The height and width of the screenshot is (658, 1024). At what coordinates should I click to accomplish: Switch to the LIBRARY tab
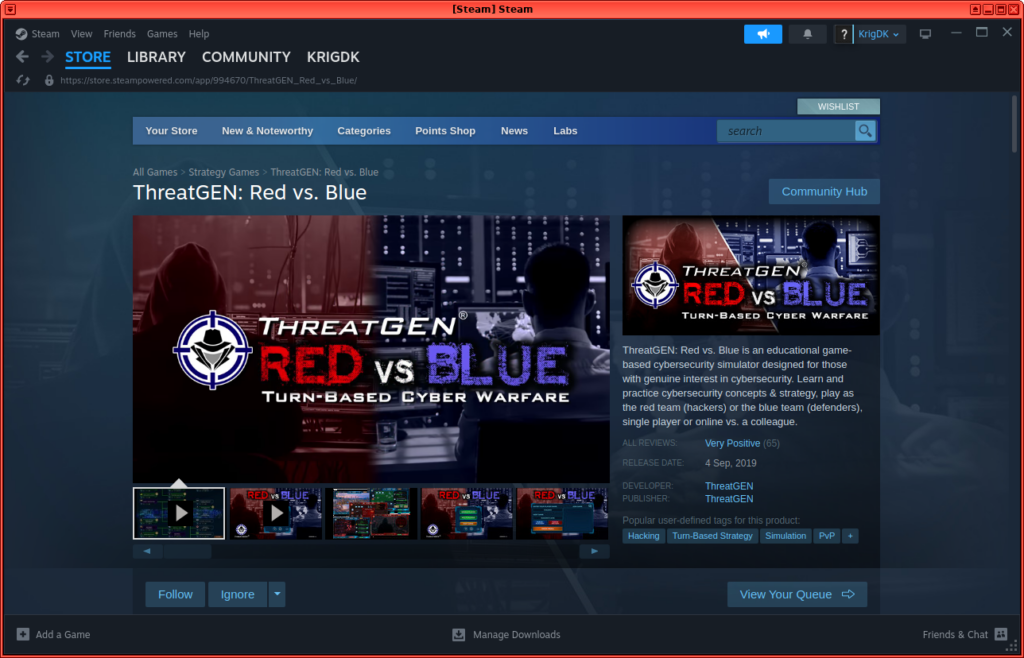[x=156, y=57]
